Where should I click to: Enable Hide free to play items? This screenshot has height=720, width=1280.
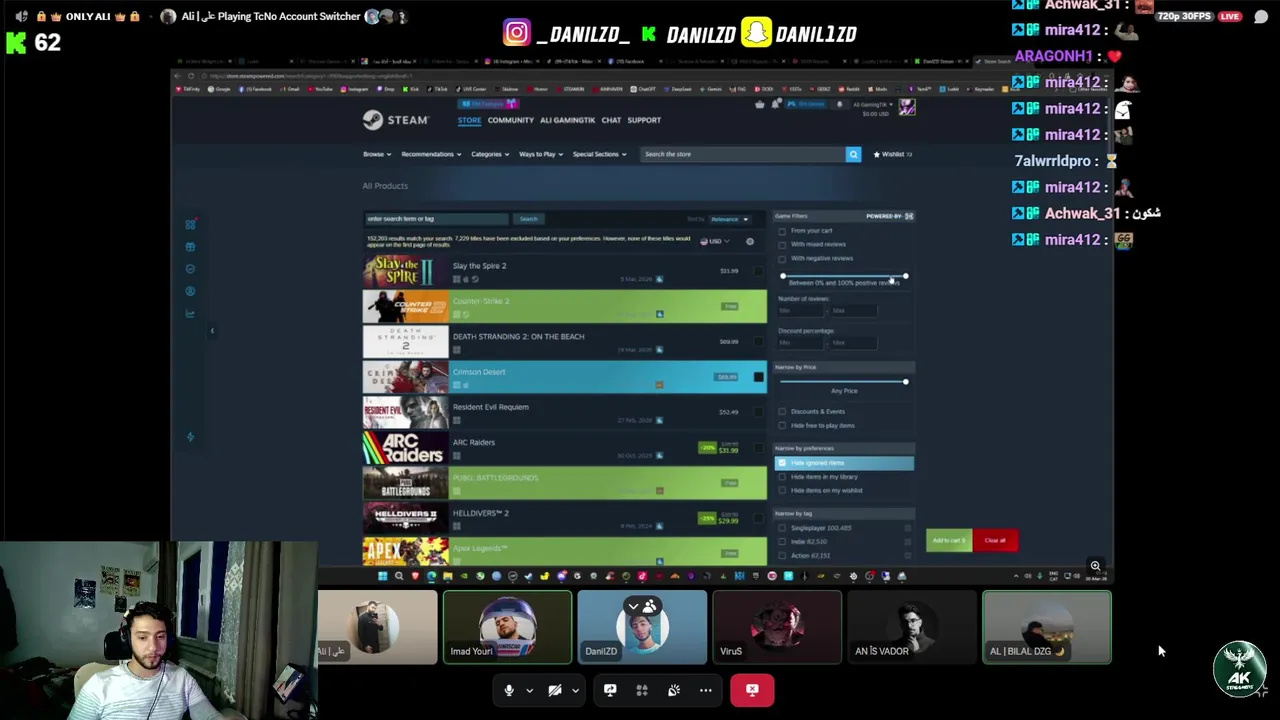[782, 426]
